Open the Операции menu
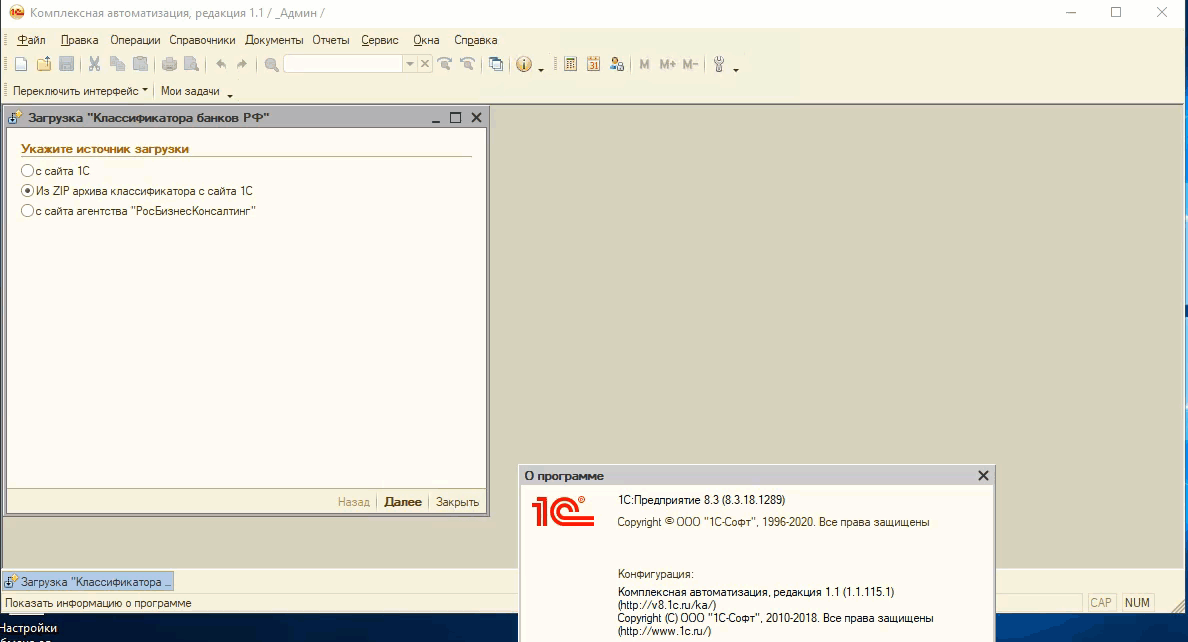Image resolution: width=1188 pixels, height=642 pixels. tap(135, 40)
